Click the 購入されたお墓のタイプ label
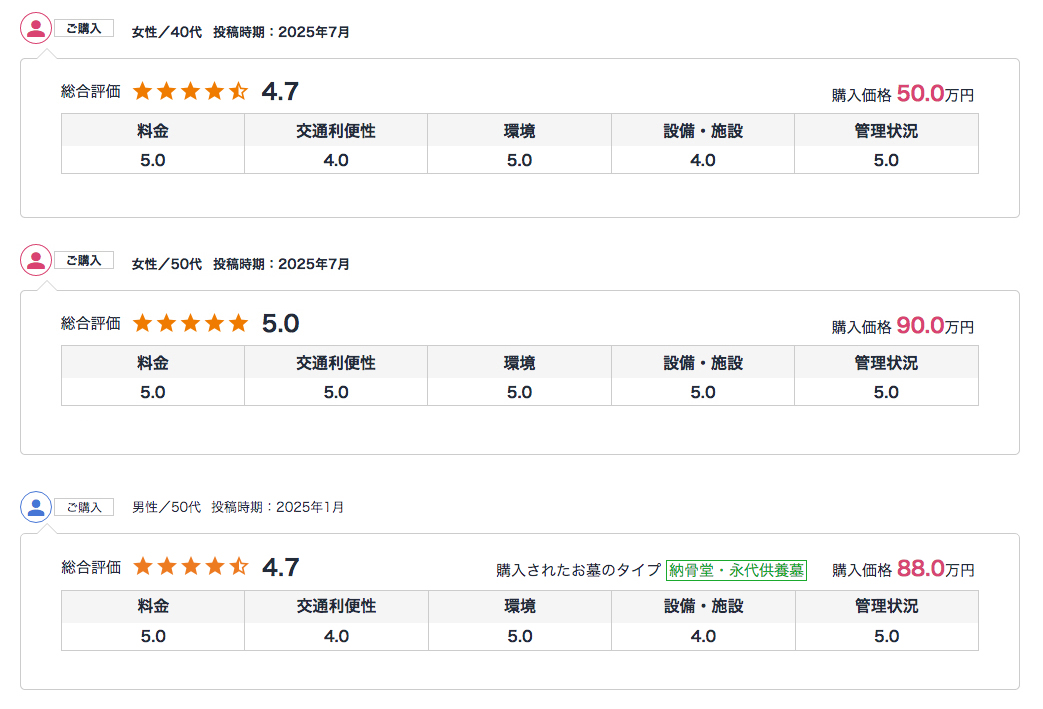The height and width of the screenshot is (709, 1043). [x=578, y=571]
